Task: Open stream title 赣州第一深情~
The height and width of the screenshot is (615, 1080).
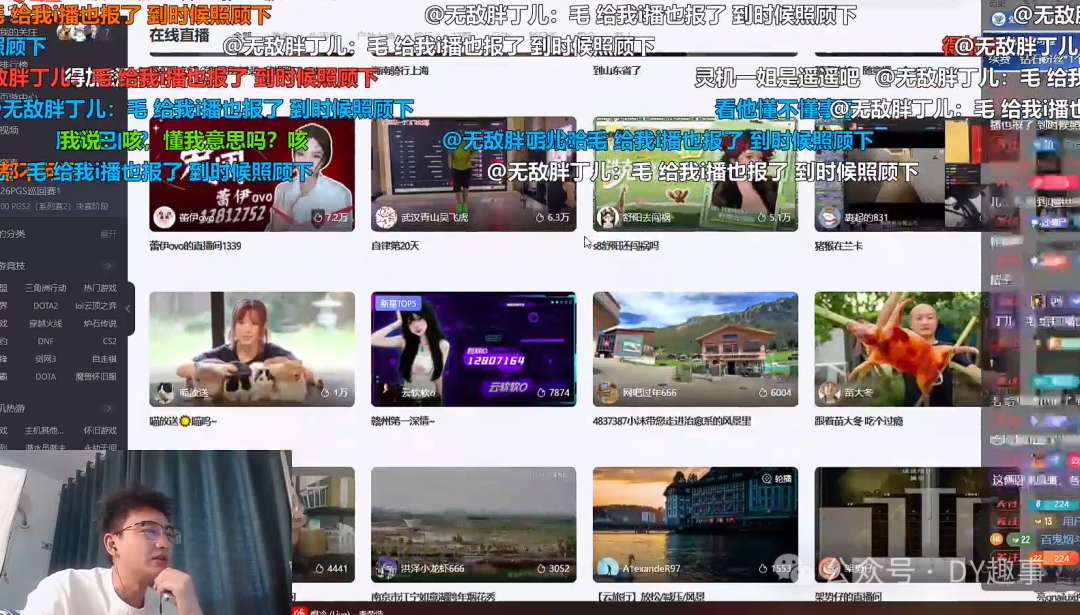Action: pyautogui.click(x=403, y=421)
